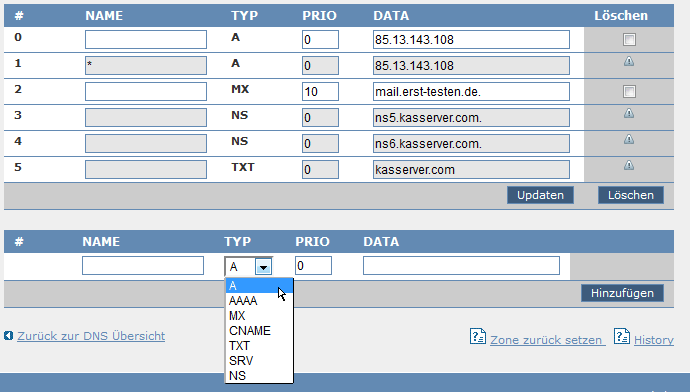The width and height of the screenshot is (690, 392).
Task: Click the disabled PRIO field in row 5
Action: click(320, 169)
